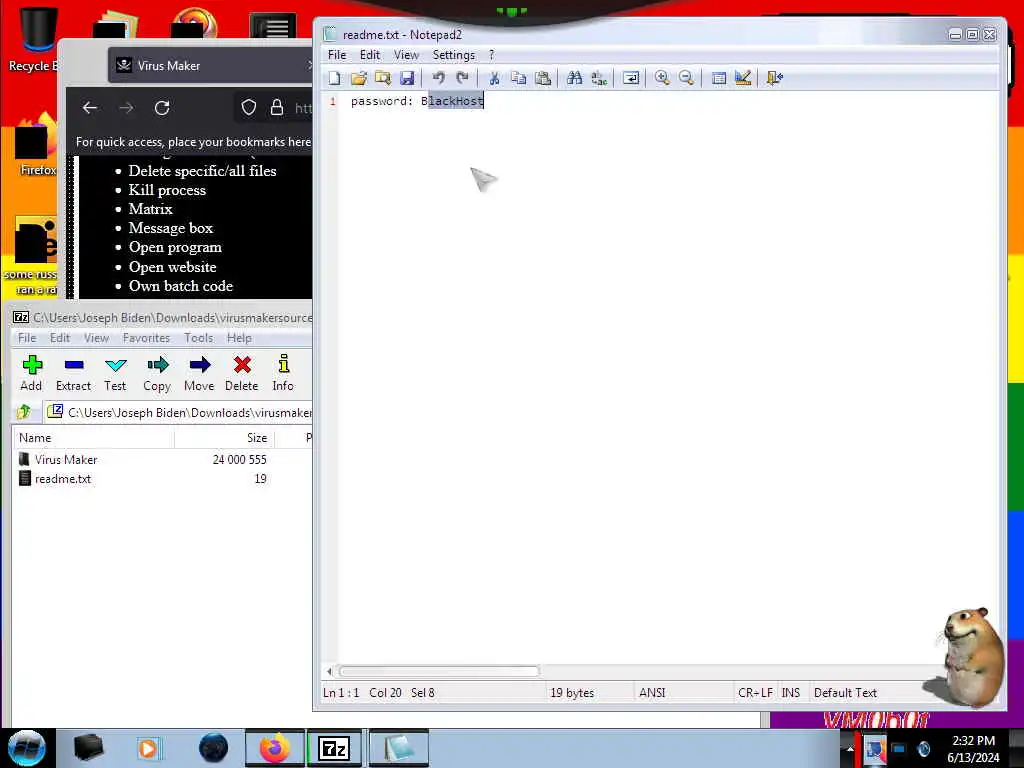
Task: Undo the last edit in Notepad2
Action: pyautogui.click(x=438, y=78)
